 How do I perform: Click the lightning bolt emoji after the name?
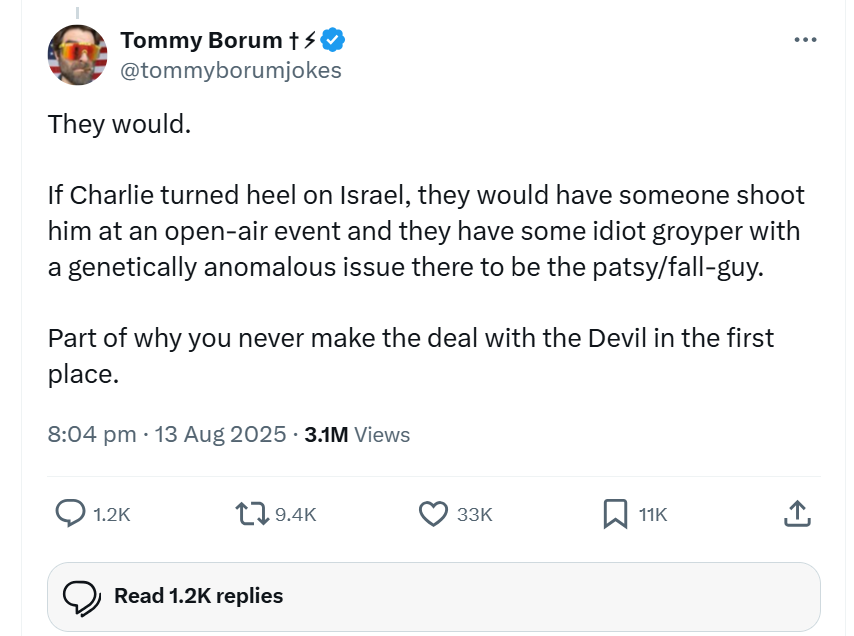tap(309, 40)
